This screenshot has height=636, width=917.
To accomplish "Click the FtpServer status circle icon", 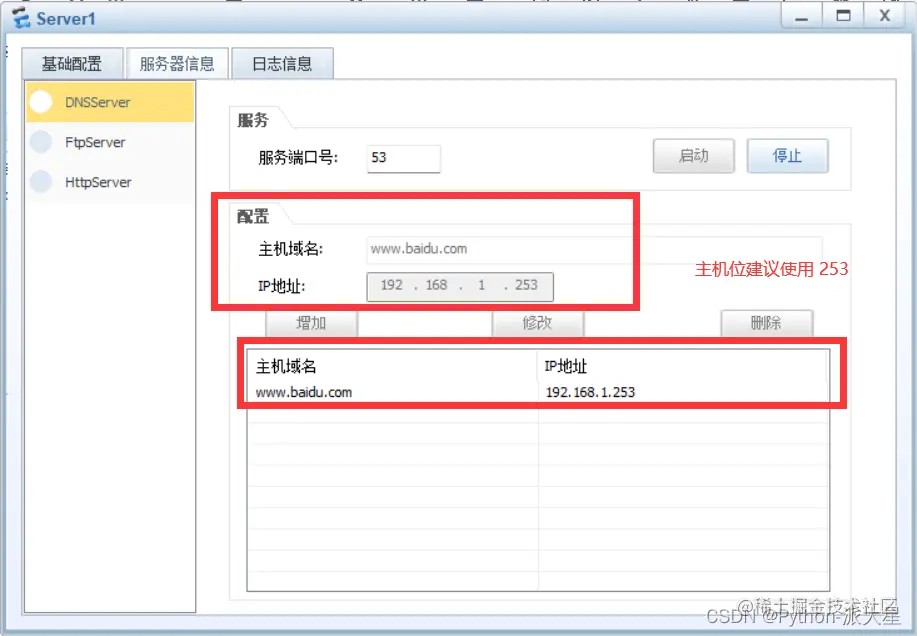I will (x=41, y=141).
